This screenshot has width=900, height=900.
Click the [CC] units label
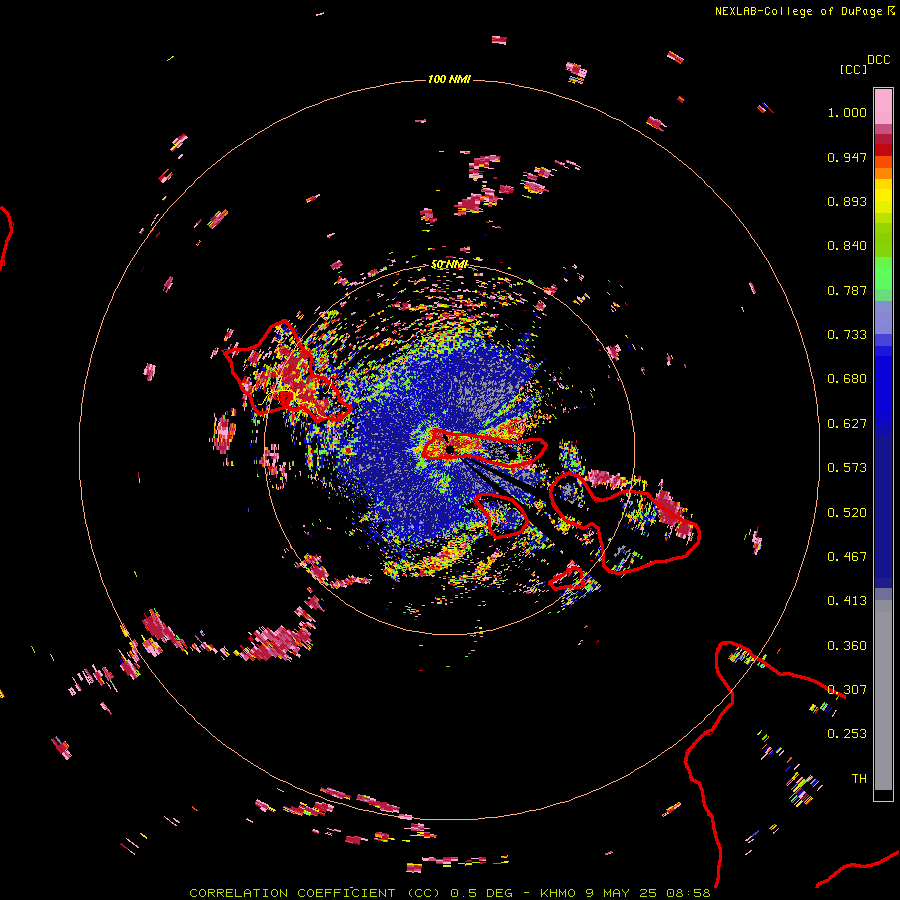[x=853, y=69]
